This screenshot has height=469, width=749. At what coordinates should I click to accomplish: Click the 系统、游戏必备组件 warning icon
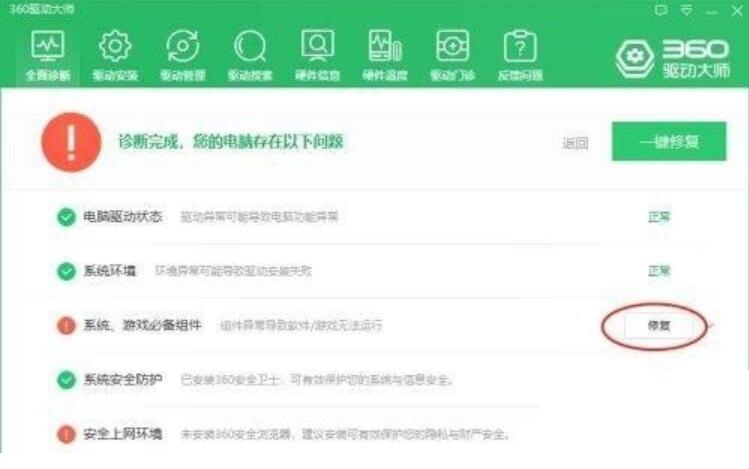pyautogui.click(x=66, y=326)
